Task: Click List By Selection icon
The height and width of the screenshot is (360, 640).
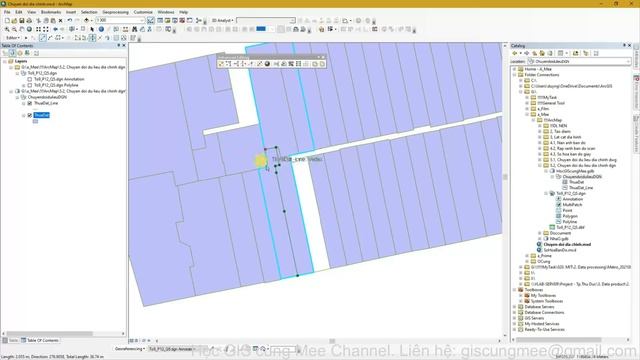Action: click(x=27, y=53)
